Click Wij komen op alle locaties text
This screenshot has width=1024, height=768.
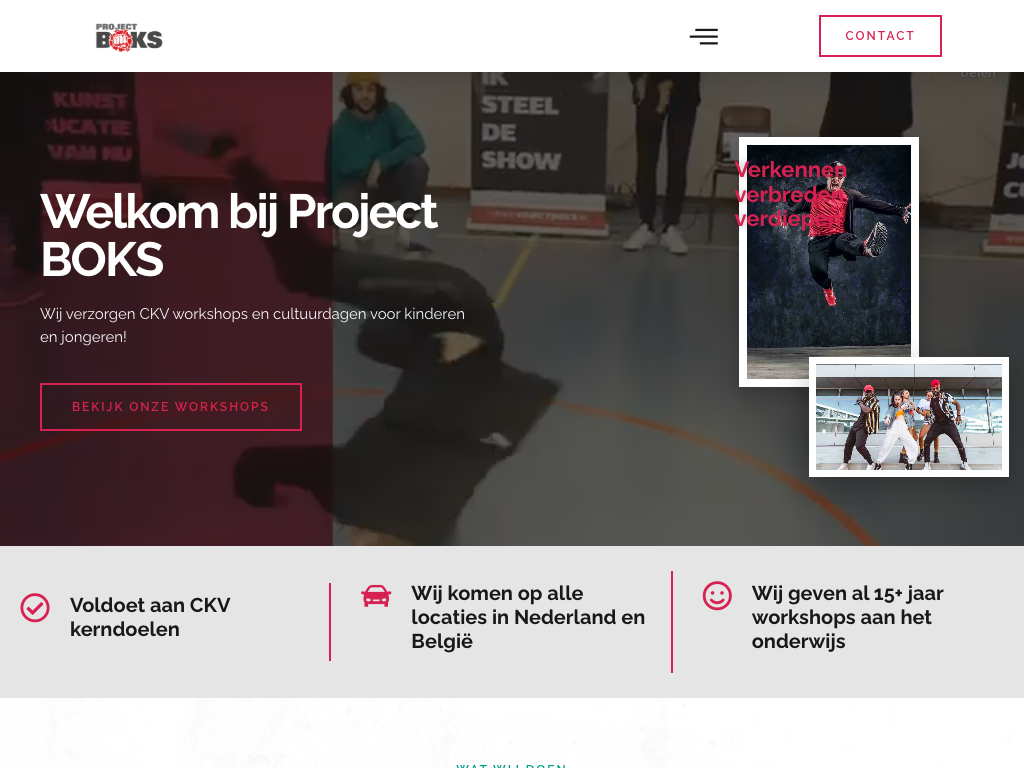tap(528, 617)
